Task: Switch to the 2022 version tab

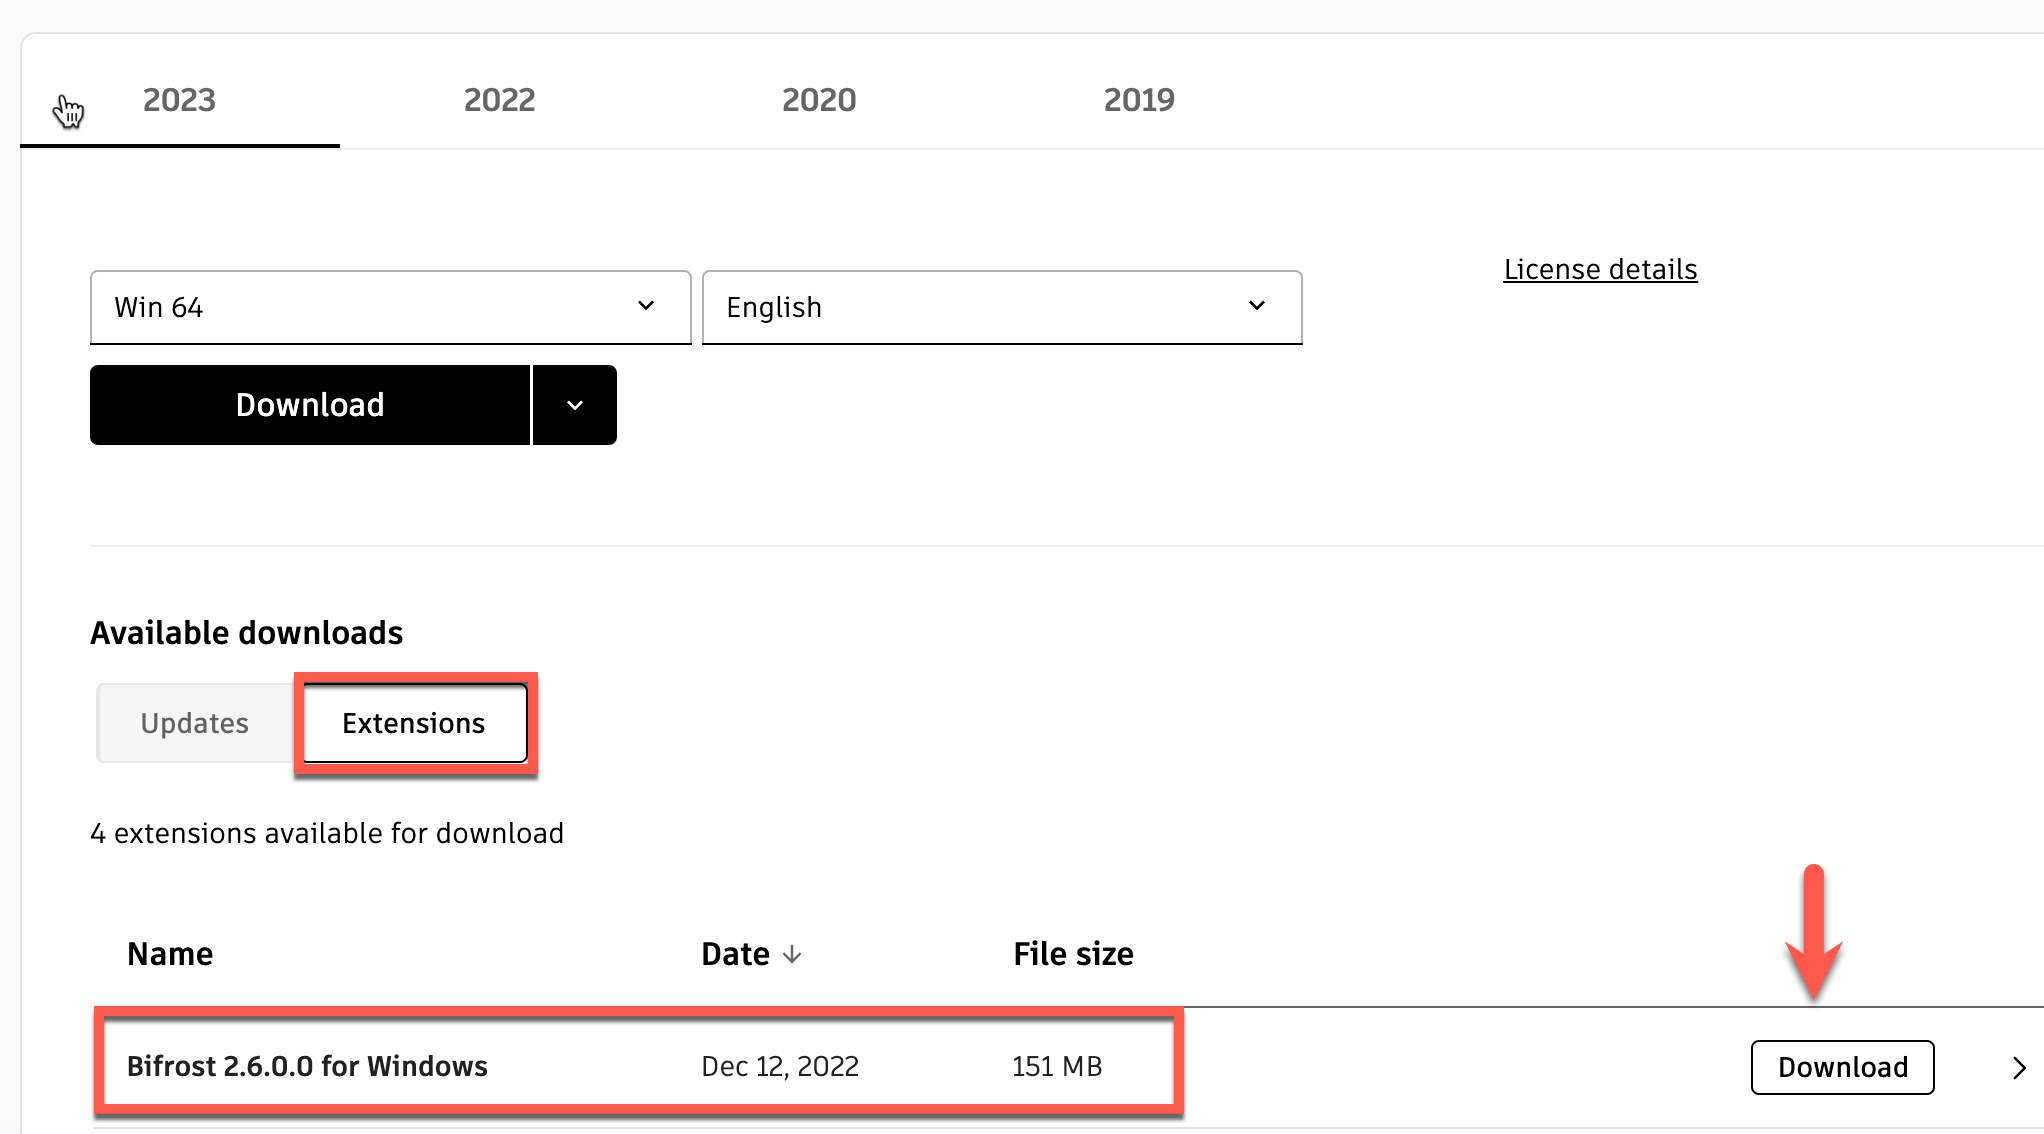Action: (499, 100)
